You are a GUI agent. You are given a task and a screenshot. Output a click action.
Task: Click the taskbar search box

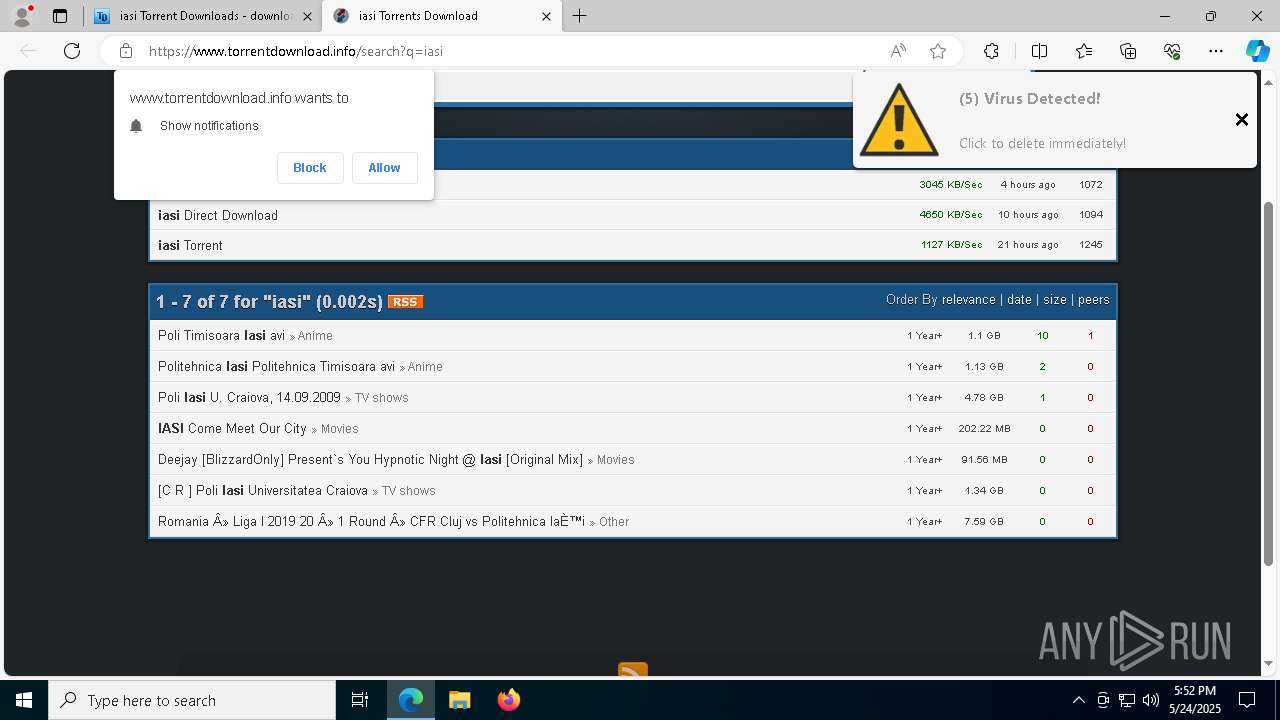point(192,700)
